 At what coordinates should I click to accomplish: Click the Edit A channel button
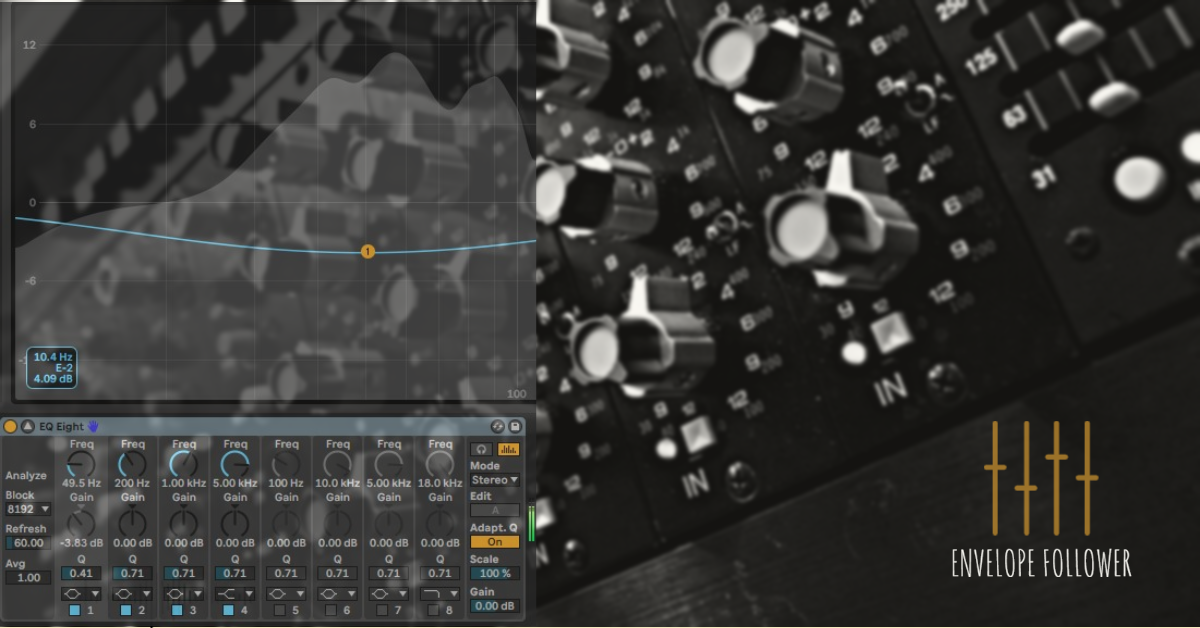494,510
